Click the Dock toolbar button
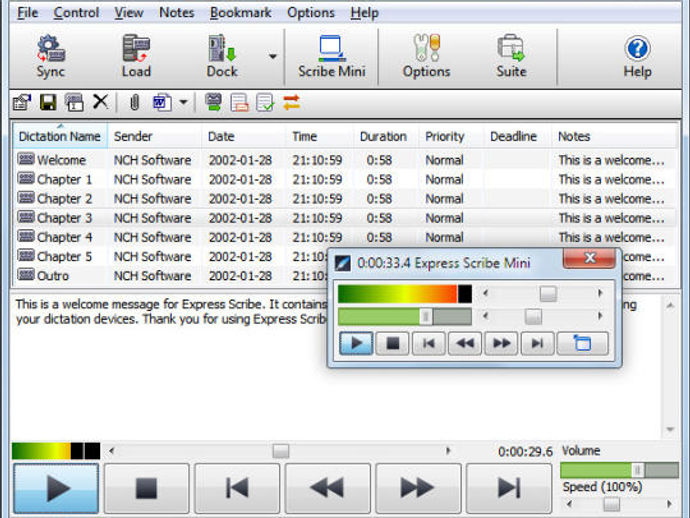Screen dimensions: 690x518 (222, 56)
